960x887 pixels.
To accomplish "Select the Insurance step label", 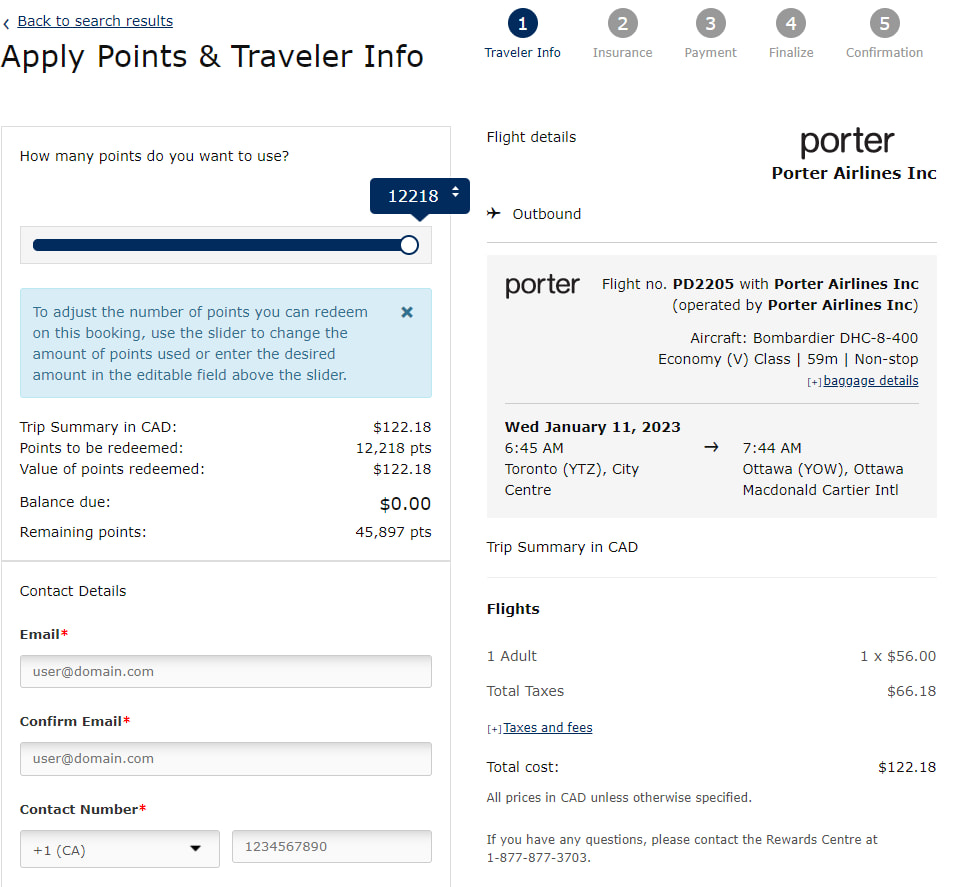I will pos(622,52).
